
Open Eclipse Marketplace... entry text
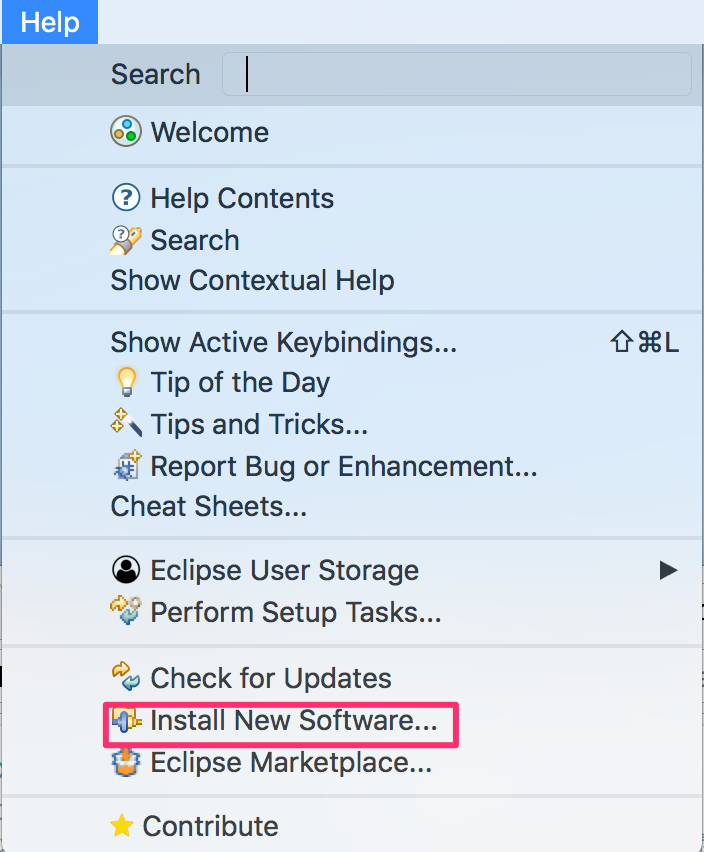291,762
